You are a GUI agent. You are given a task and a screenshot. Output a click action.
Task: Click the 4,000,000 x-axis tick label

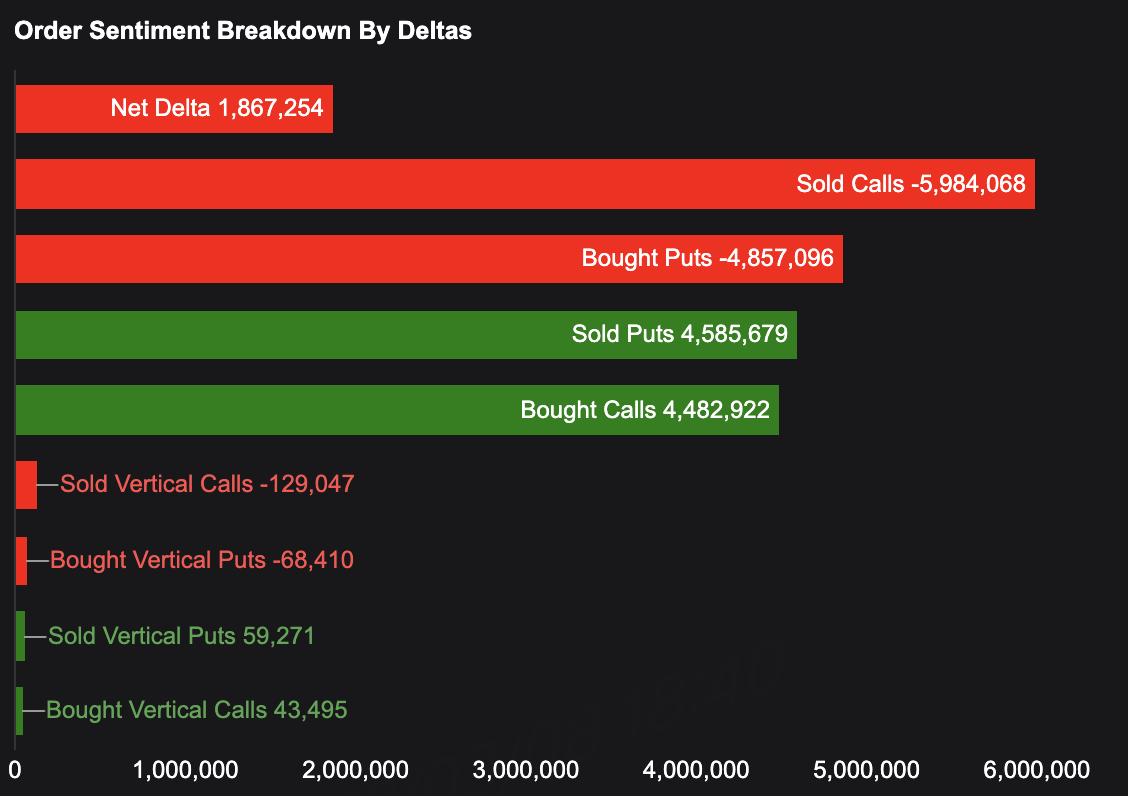coord(695,770)
